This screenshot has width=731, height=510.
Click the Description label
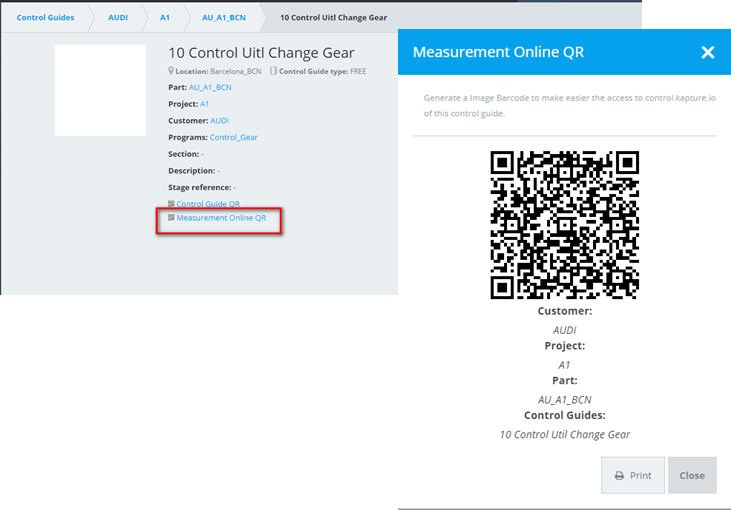pos(191,171)
